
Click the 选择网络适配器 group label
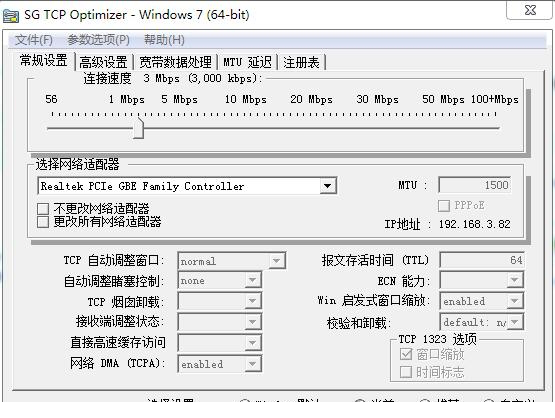tap(78, 164)
